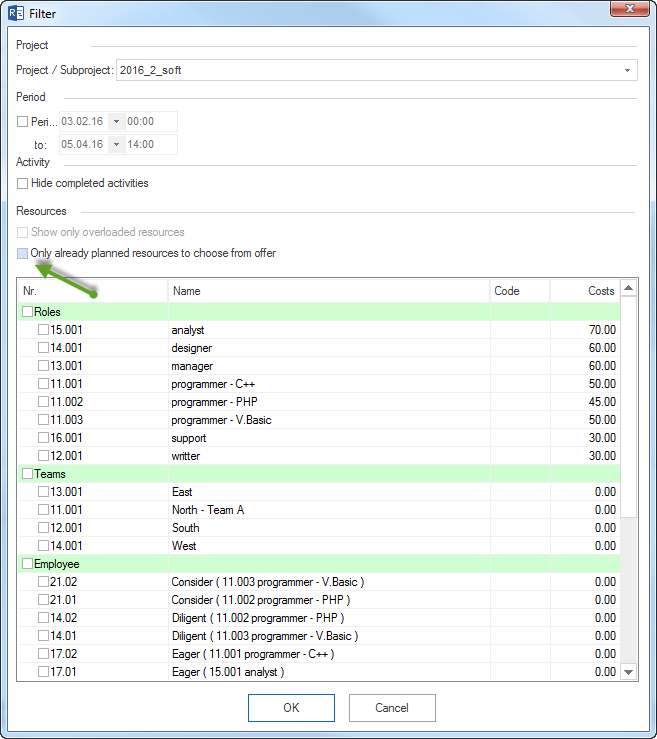The width and height of the screenshot is (657, 739).
Task: Select the manager name cell
Action: click(x=329, y=365)
